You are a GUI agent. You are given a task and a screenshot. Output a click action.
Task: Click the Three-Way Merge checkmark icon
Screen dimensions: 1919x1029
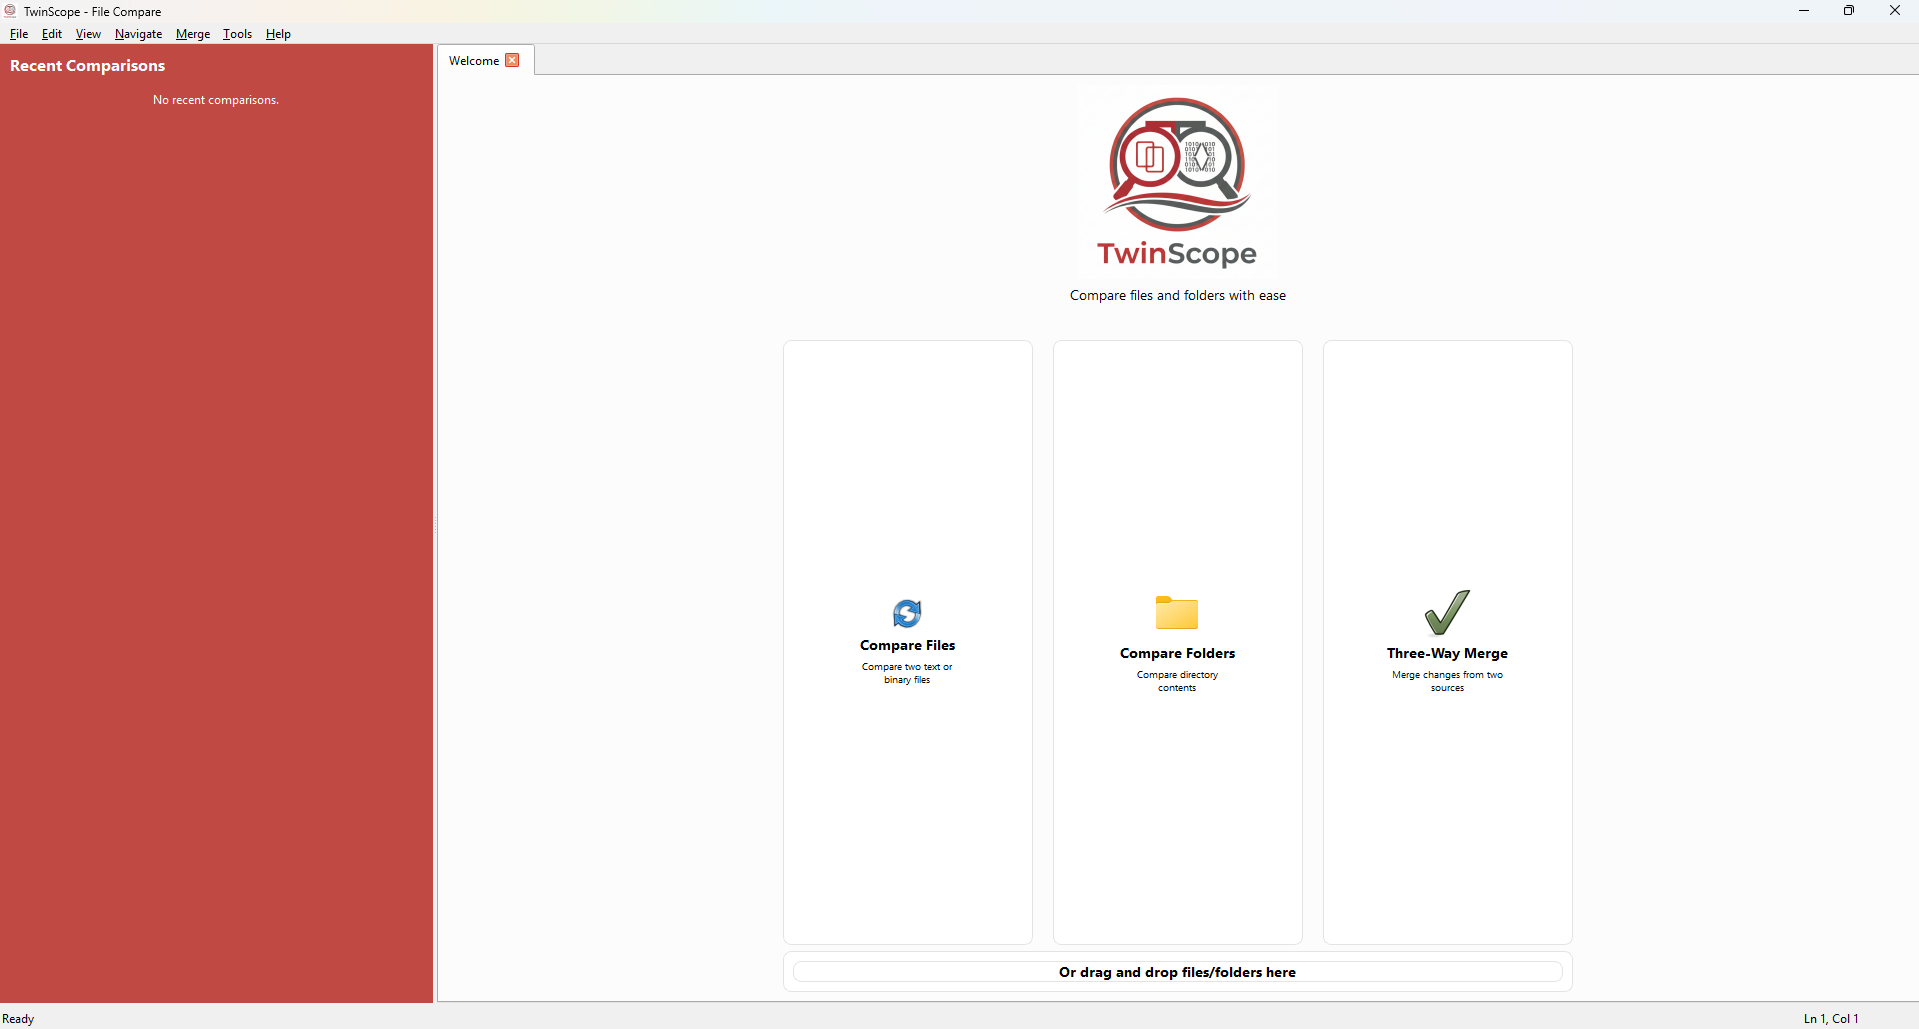[1447, 612]
